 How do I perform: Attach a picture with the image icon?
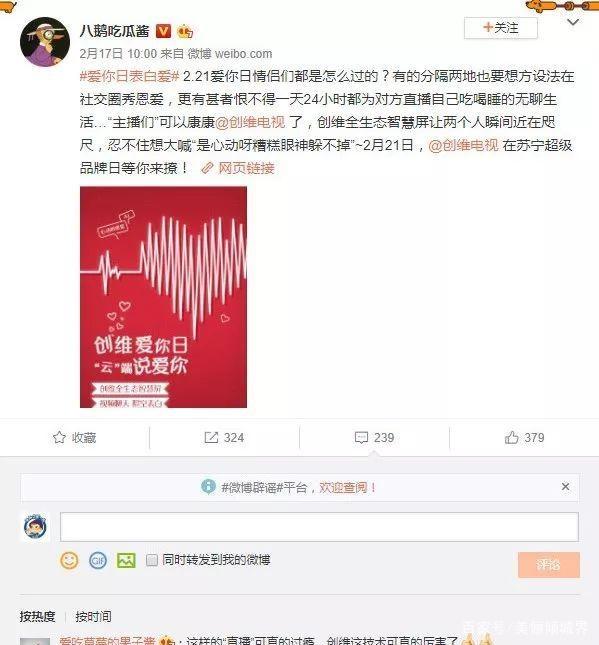(126, 560)
